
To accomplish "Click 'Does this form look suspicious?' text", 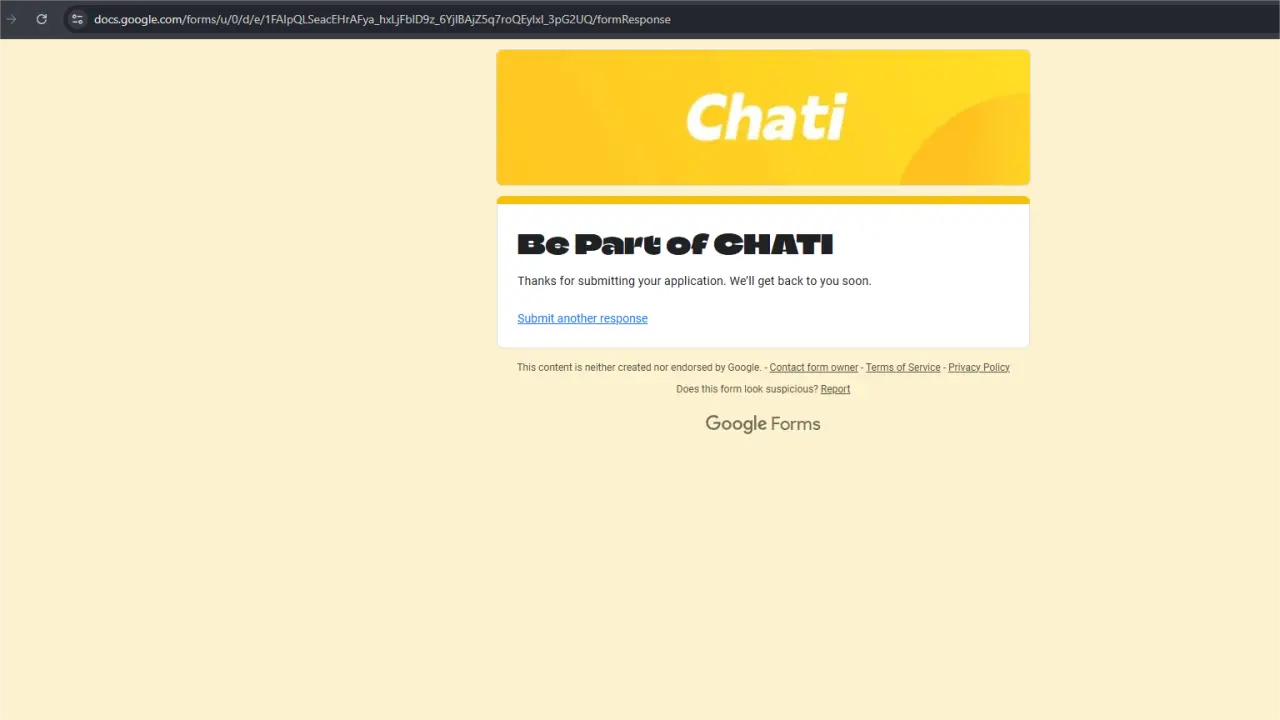I will coord(747,389).
